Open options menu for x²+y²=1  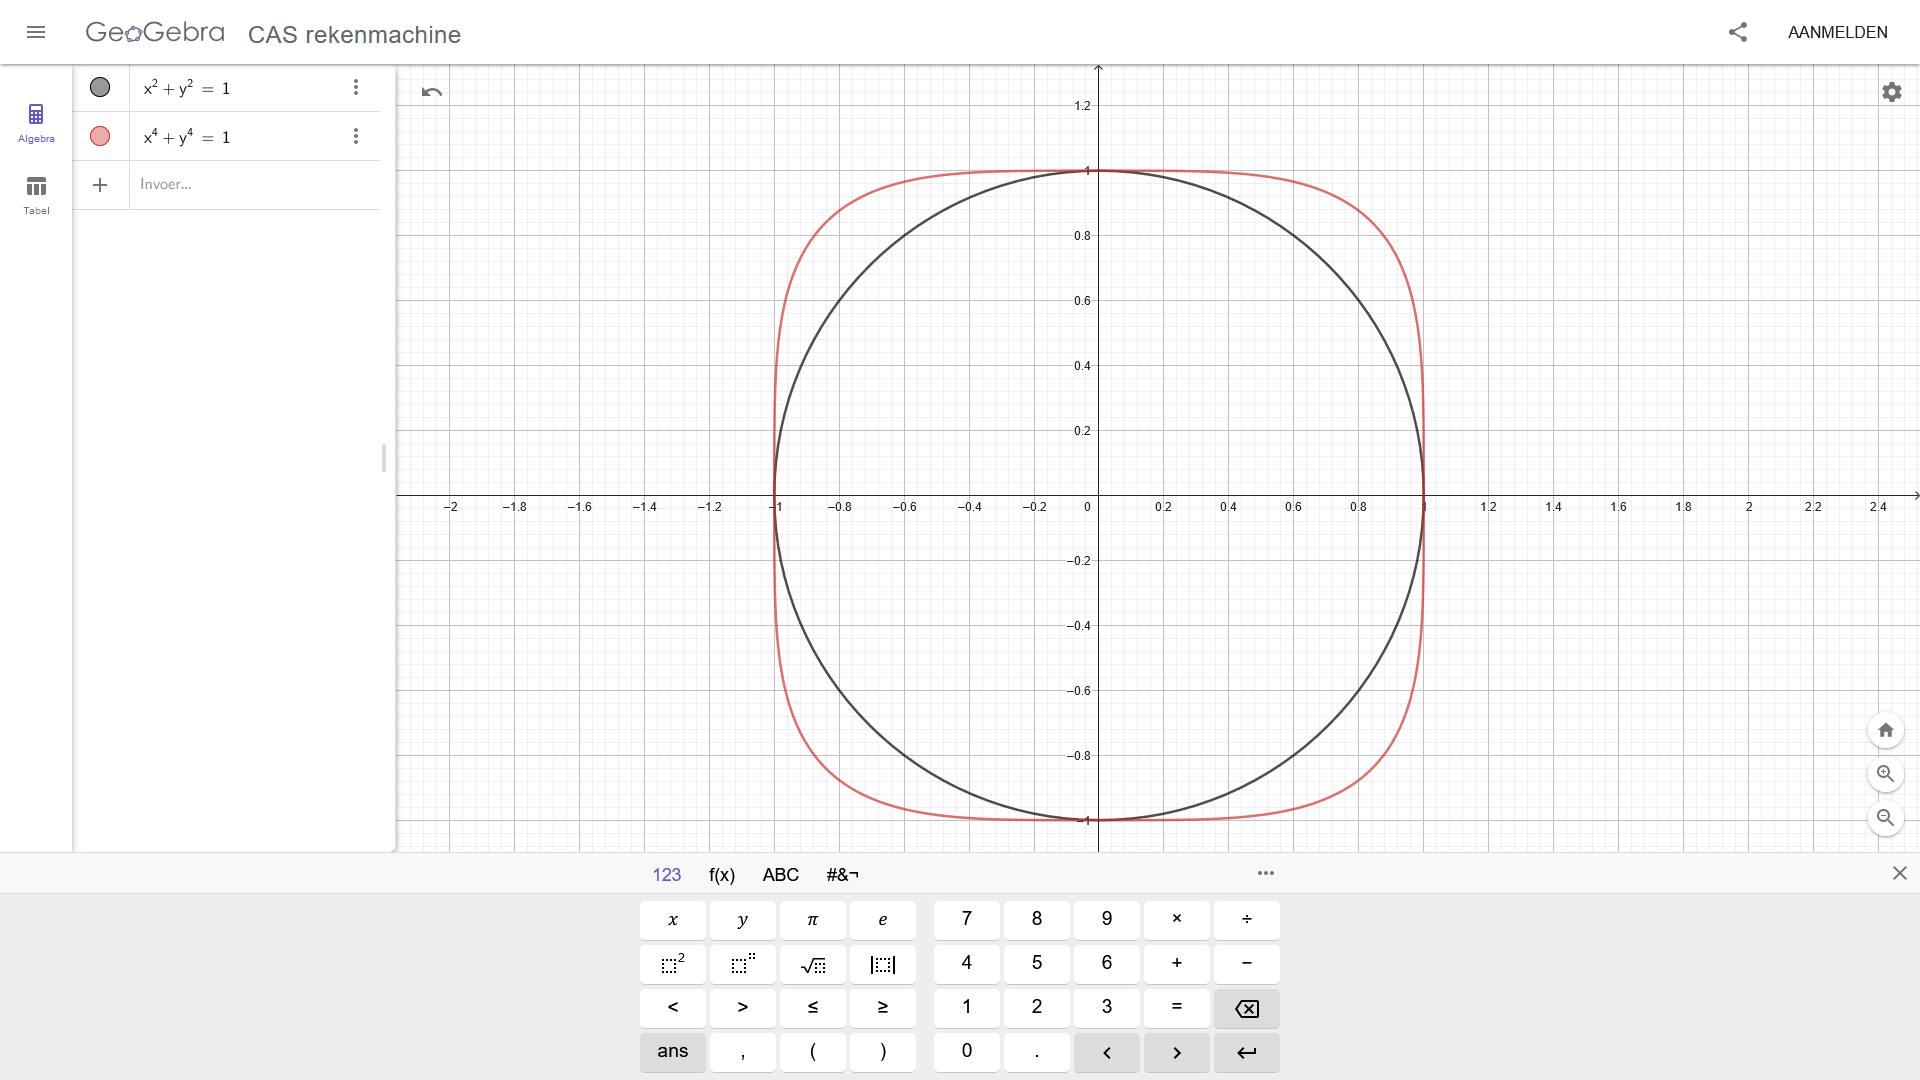click(x=355, y=88)
